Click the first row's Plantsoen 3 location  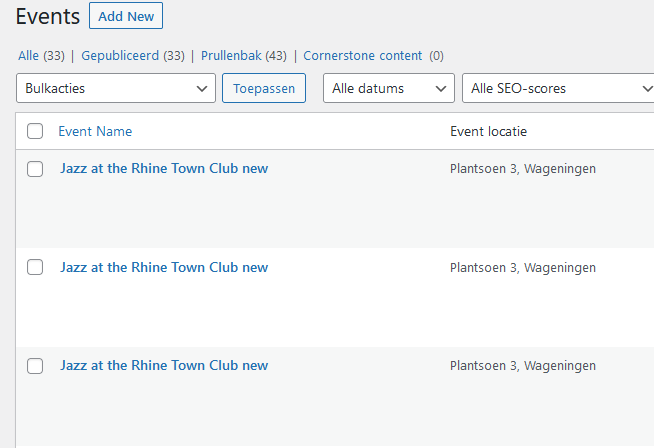[x=523, y=169]
